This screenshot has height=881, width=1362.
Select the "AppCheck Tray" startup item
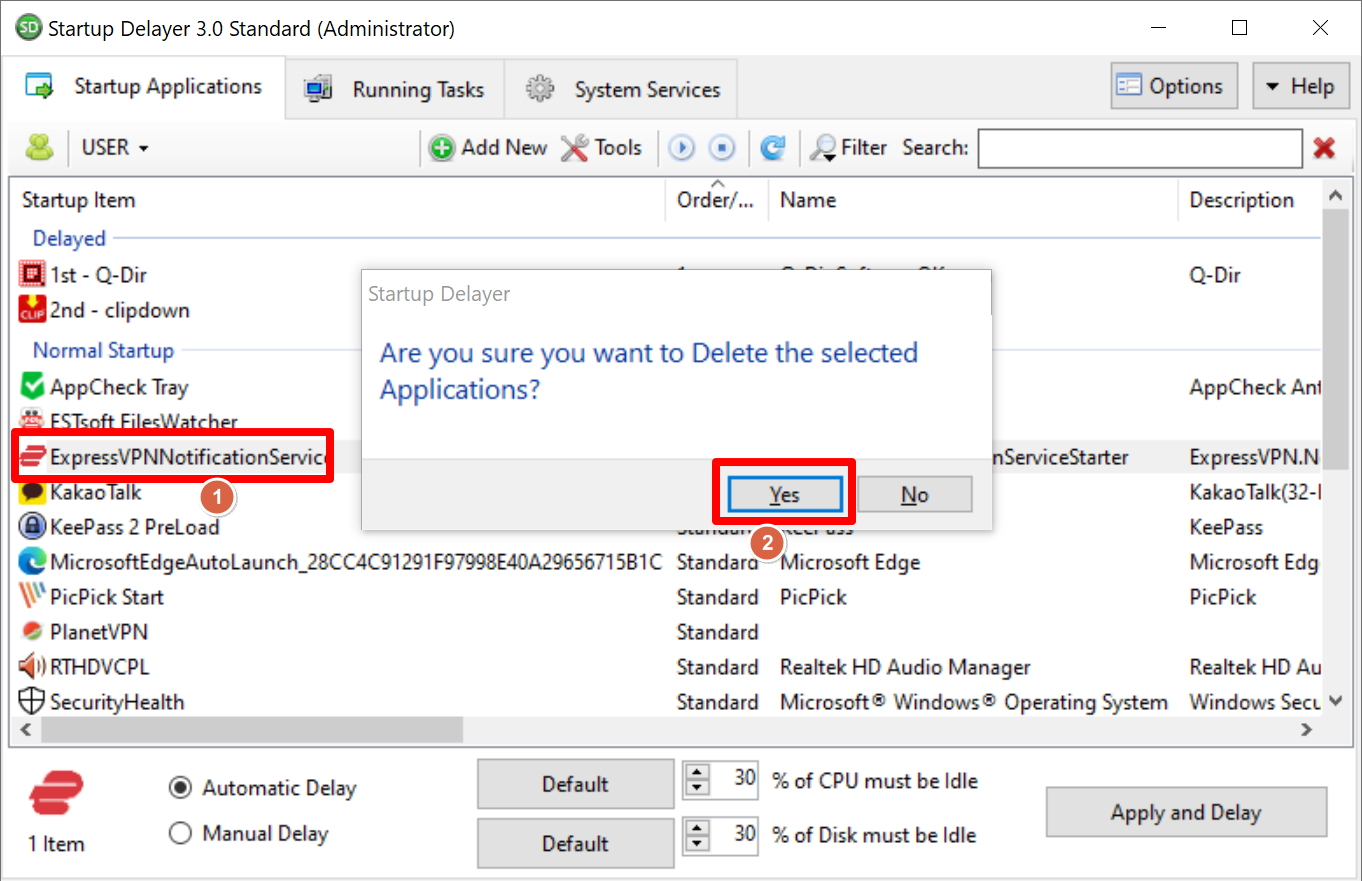pyautogui.click(x=119, y=387)
